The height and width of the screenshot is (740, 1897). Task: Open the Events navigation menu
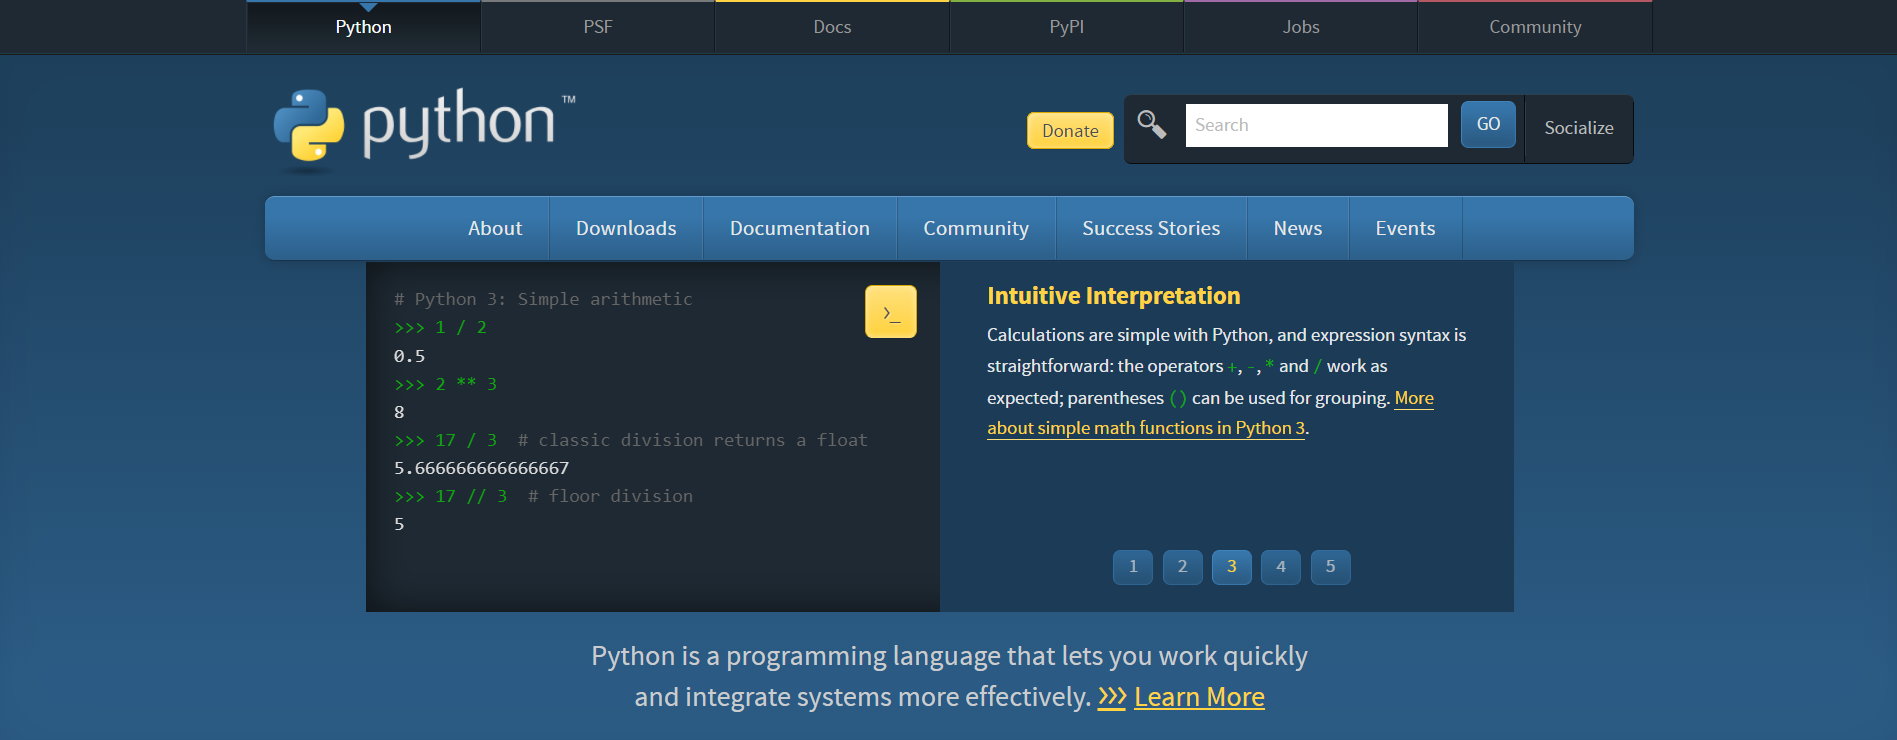1405,228
